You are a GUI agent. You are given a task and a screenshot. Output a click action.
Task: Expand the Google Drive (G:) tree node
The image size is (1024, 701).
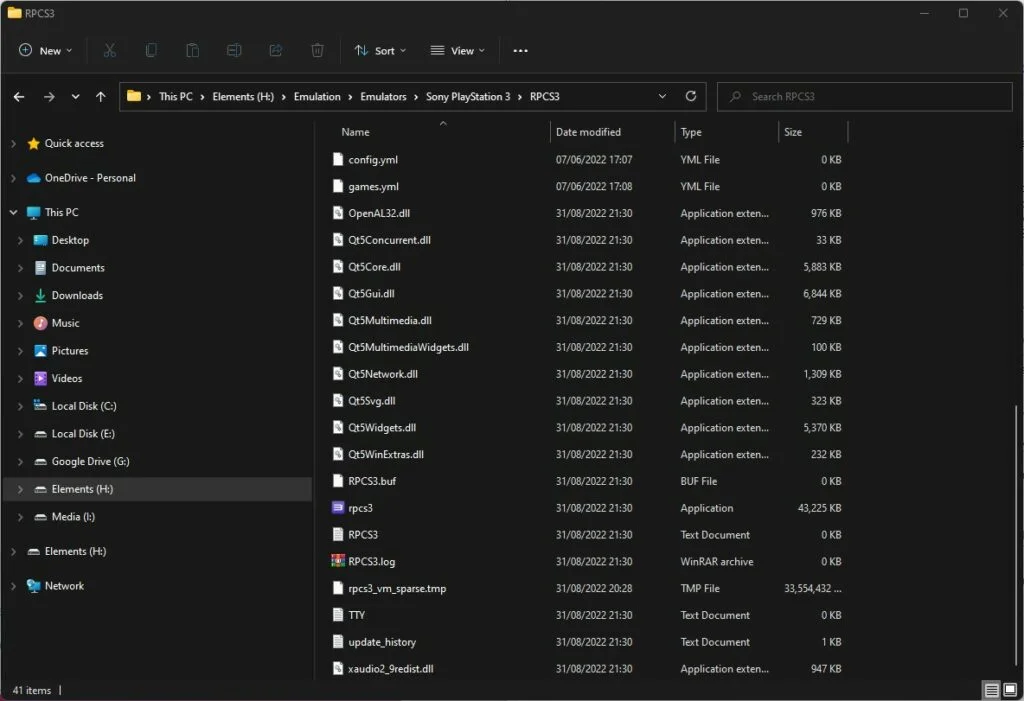(20, 461)
